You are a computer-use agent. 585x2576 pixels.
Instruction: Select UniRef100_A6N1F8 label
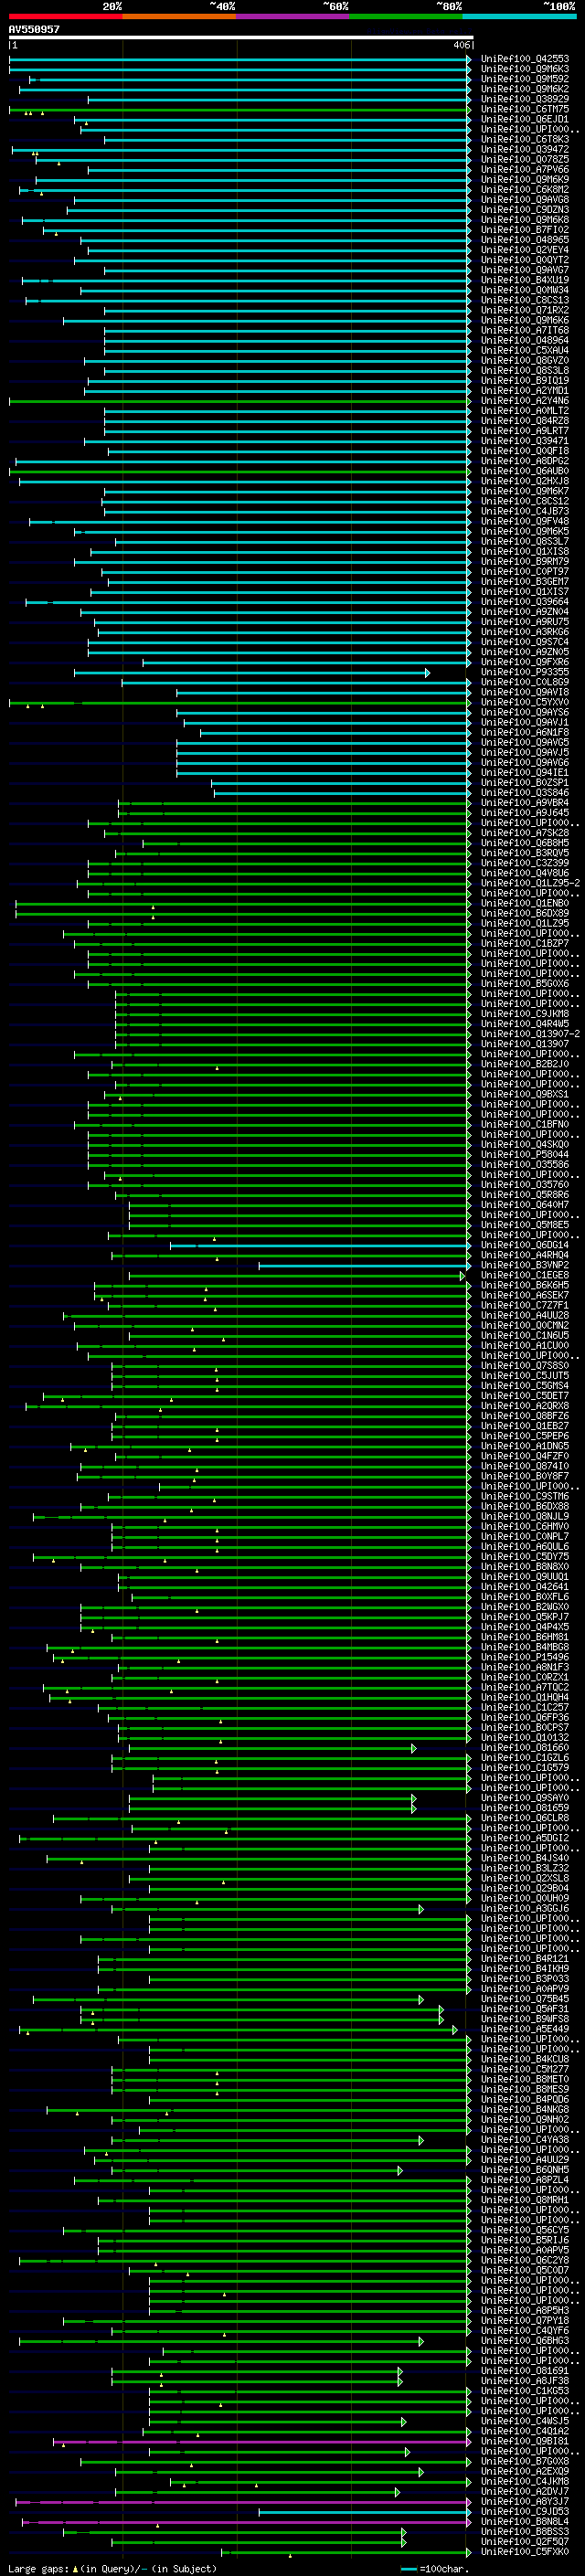[525, 733]
